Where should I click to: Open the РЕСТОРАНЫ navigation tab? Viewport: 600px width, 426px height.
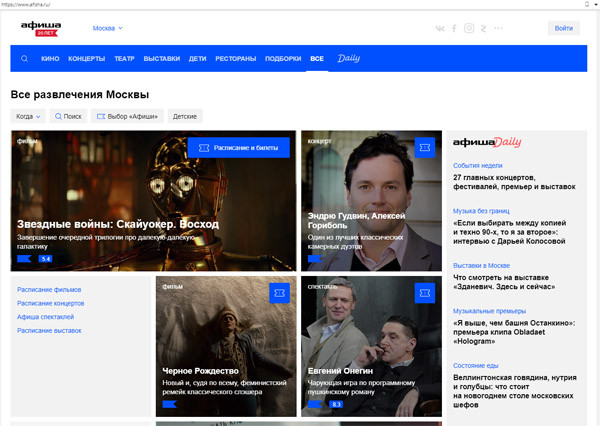[x=233, y=59]
